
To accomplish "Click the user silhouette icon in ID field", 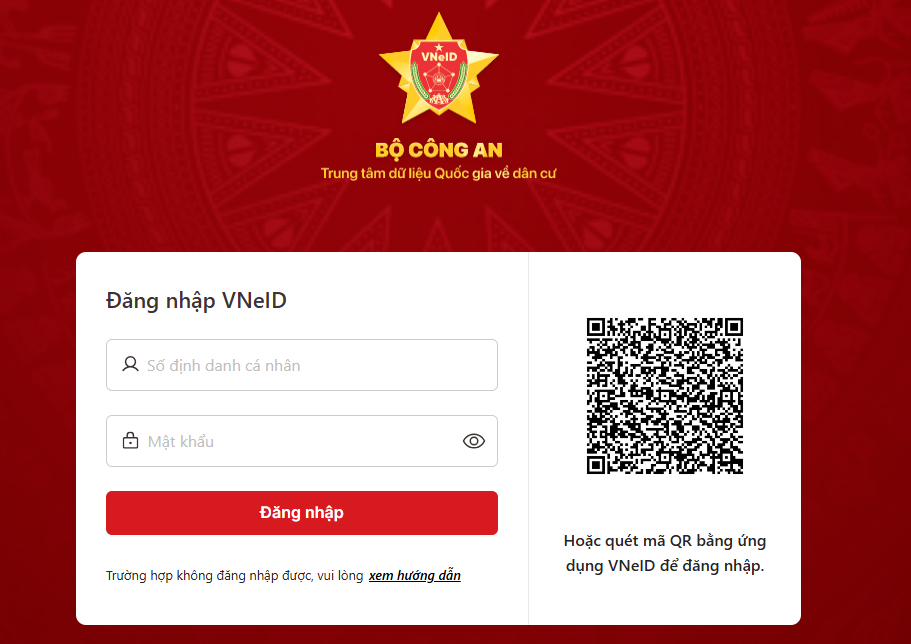I will 130,364.
